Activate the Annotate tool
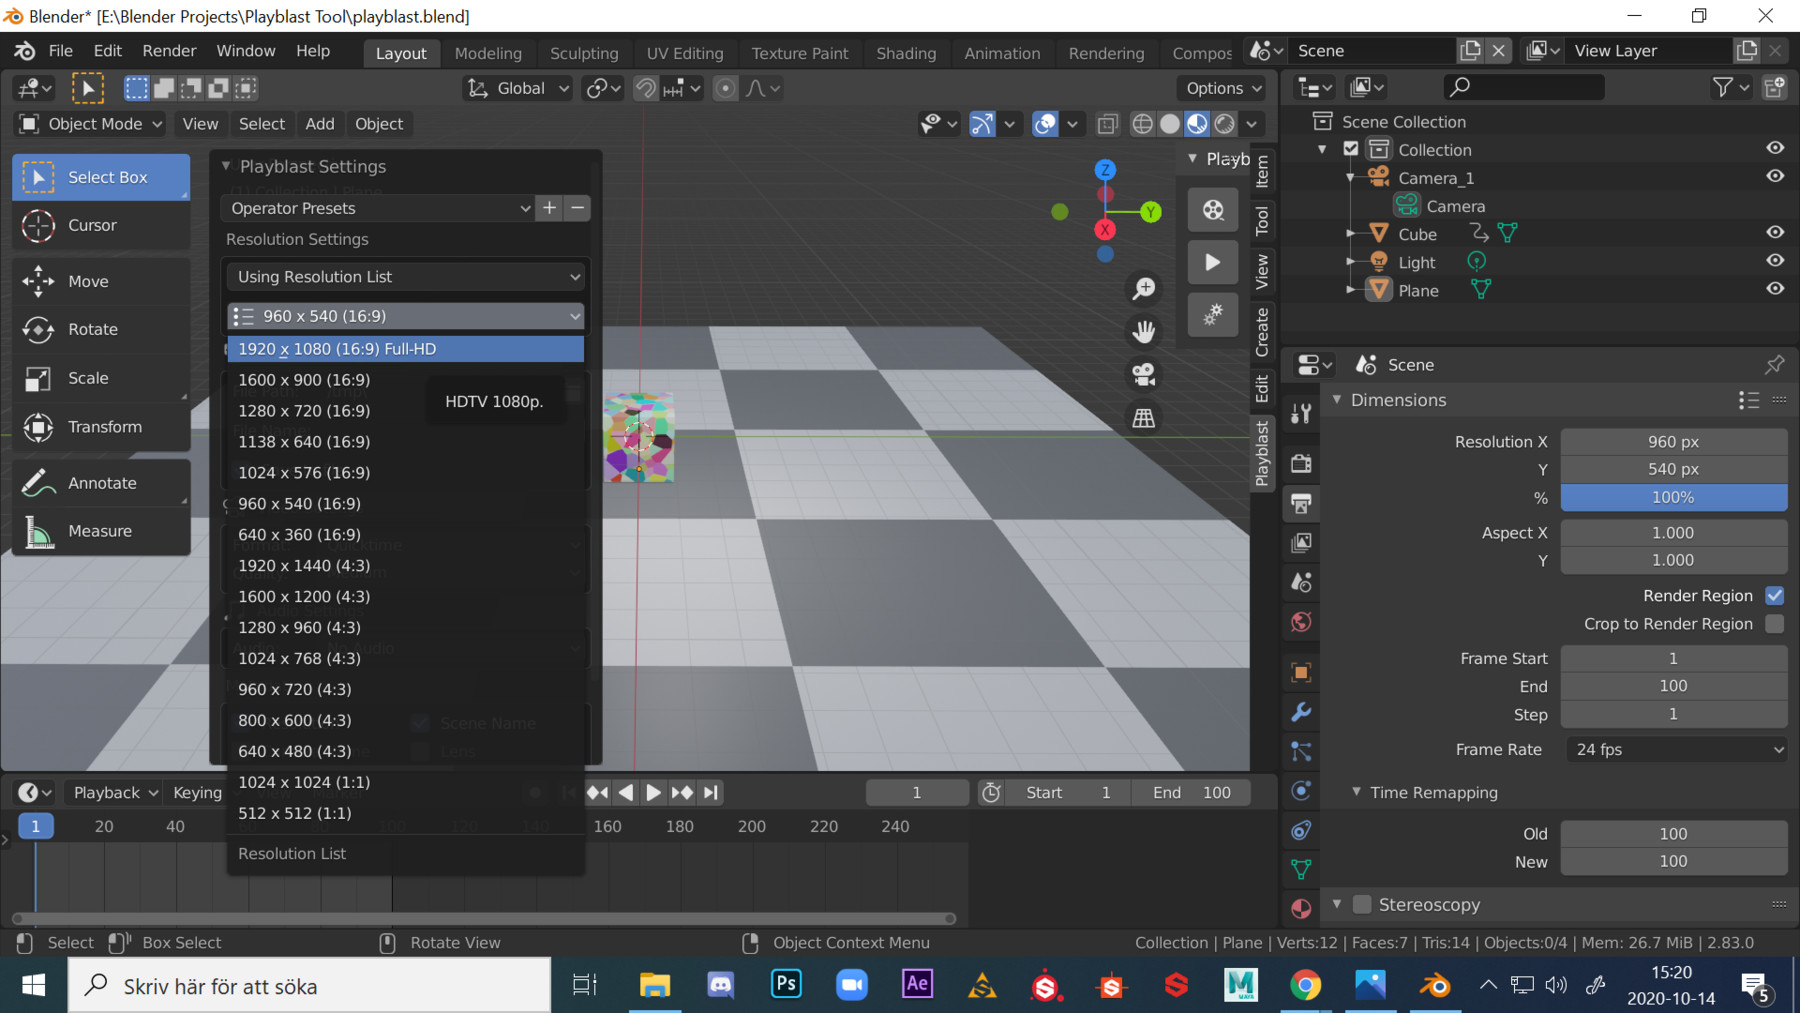 tap(101, 483)
